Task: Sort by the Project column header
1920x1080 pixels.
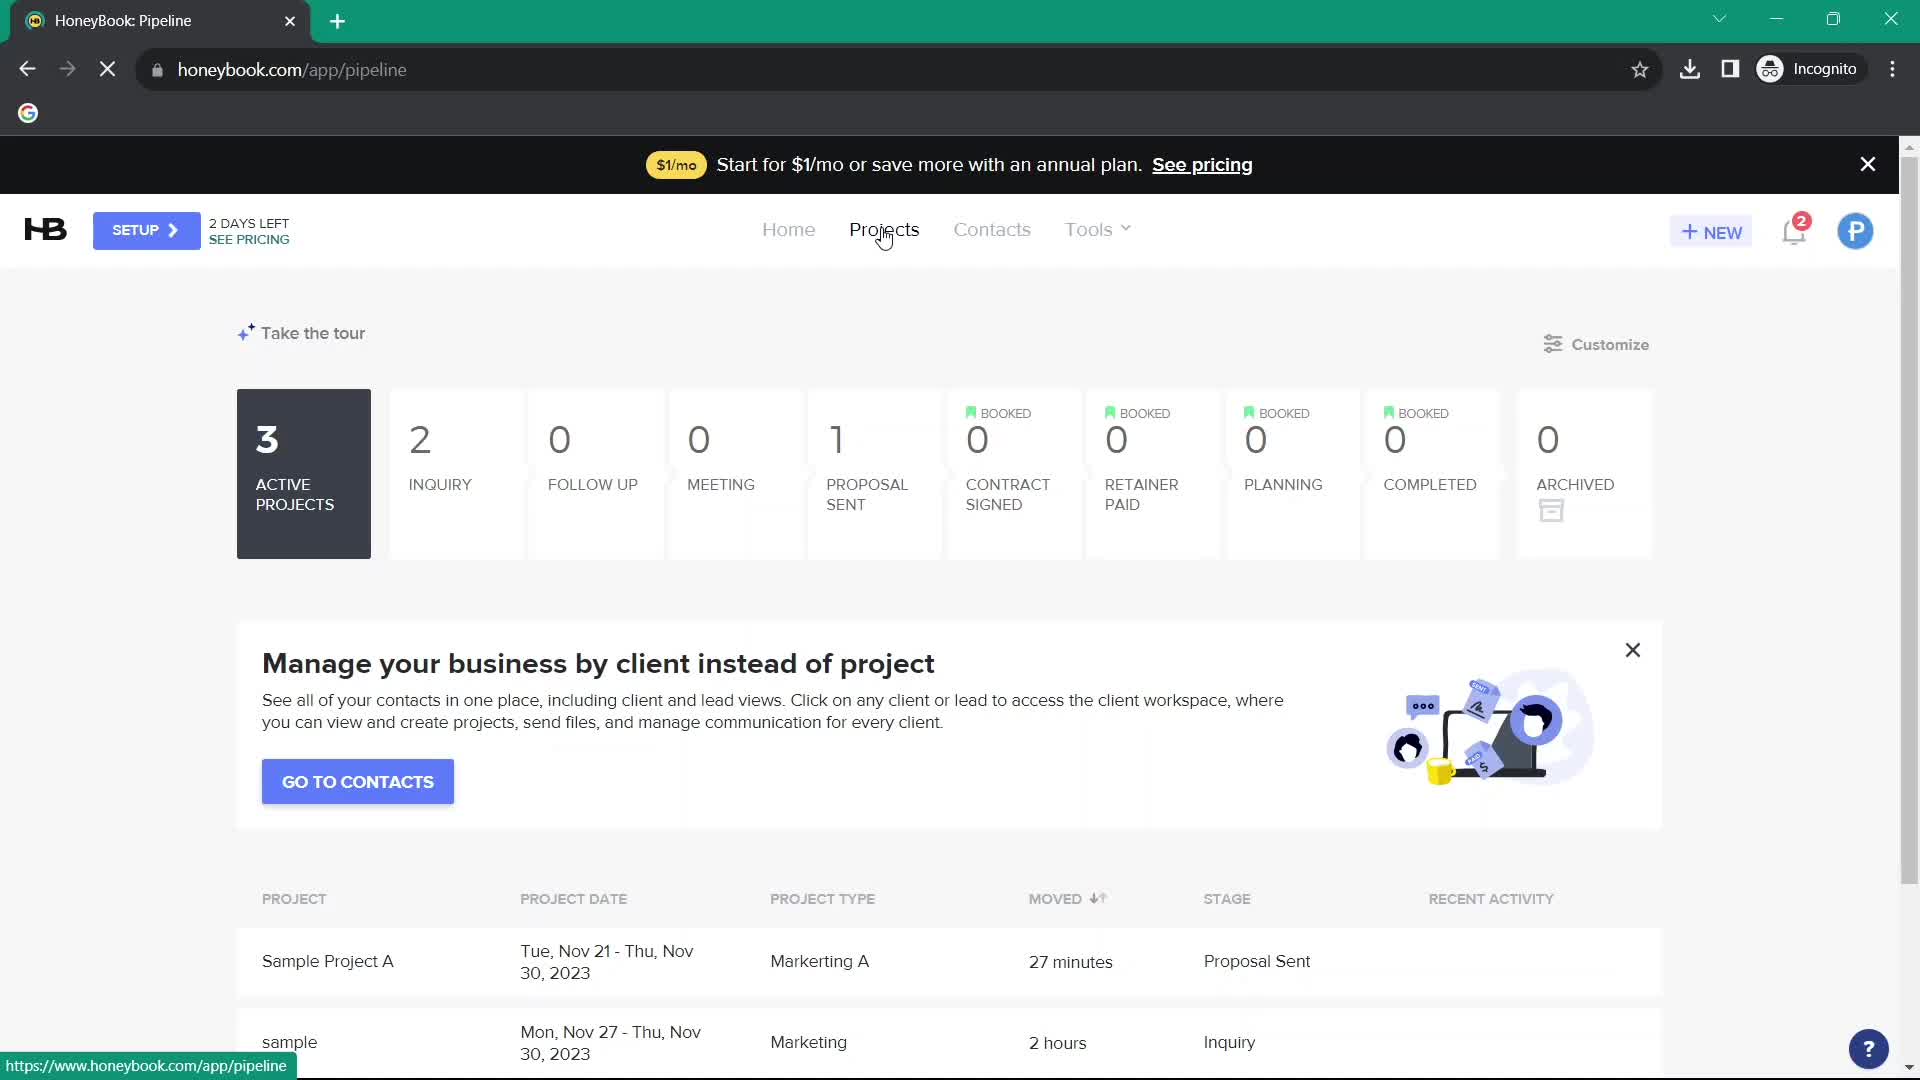Action: [x=294, y=899]
